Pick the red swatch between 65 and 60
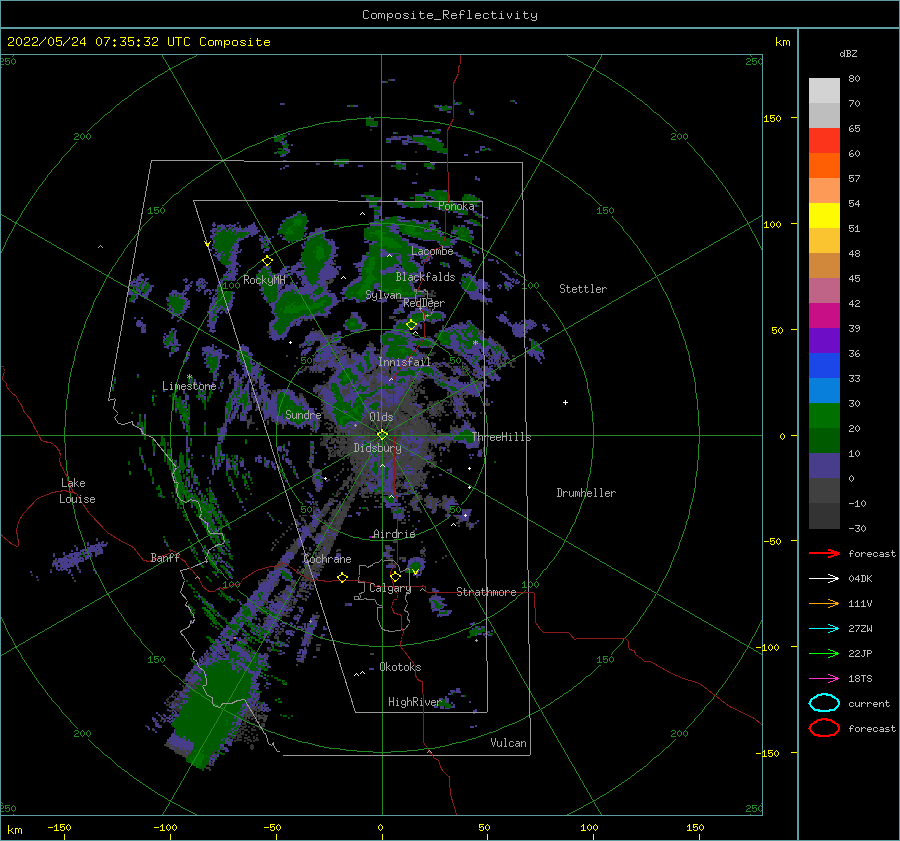Viewport: 900px width, 841px height. click(824, 141)
